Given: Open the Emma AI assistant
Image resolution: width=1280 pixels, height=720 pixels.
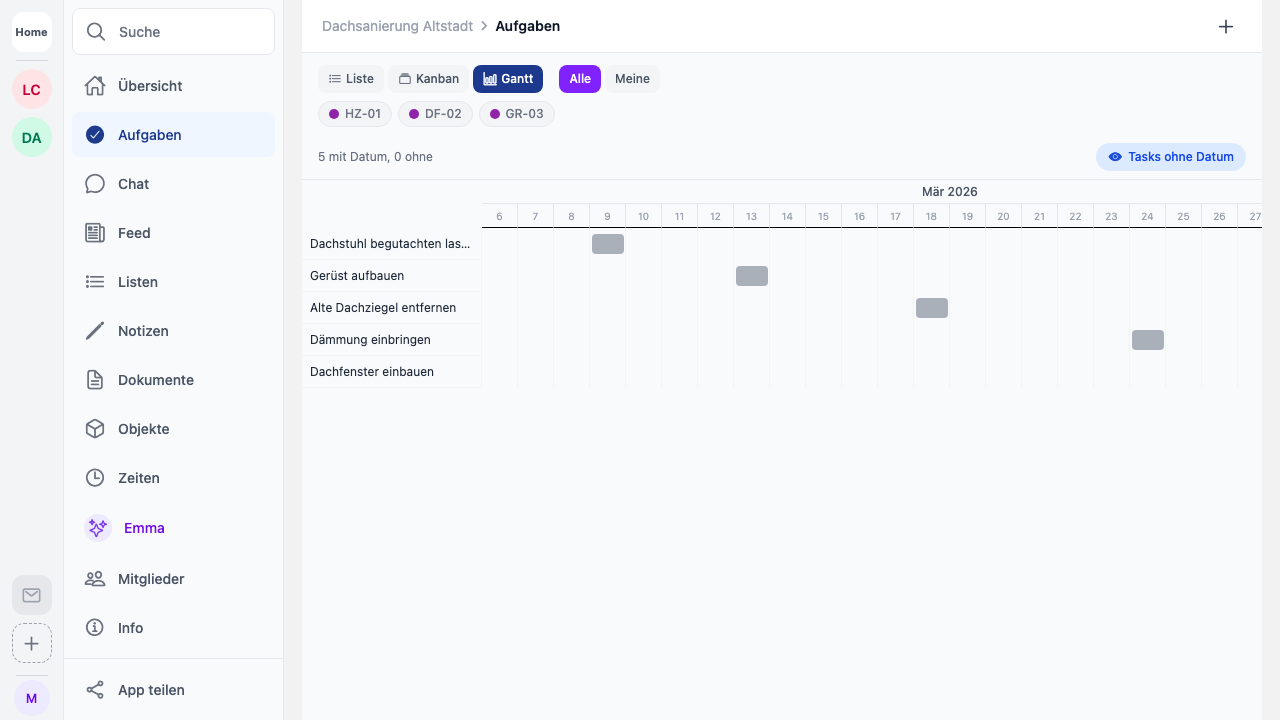Looking at the screenshot, I should (143, 528).
